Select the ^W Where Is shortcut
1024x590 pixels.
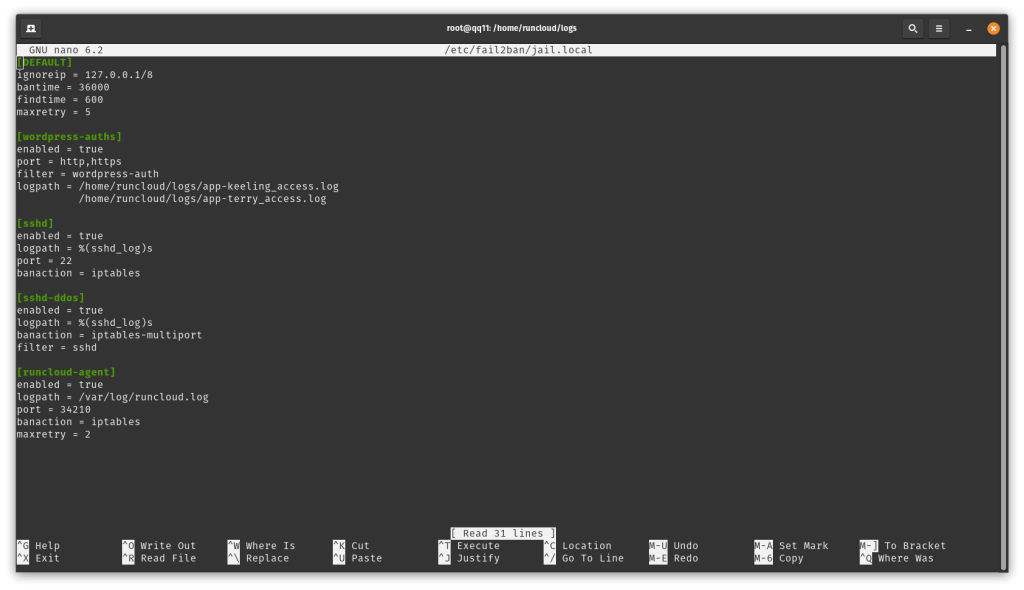point(260,546)
